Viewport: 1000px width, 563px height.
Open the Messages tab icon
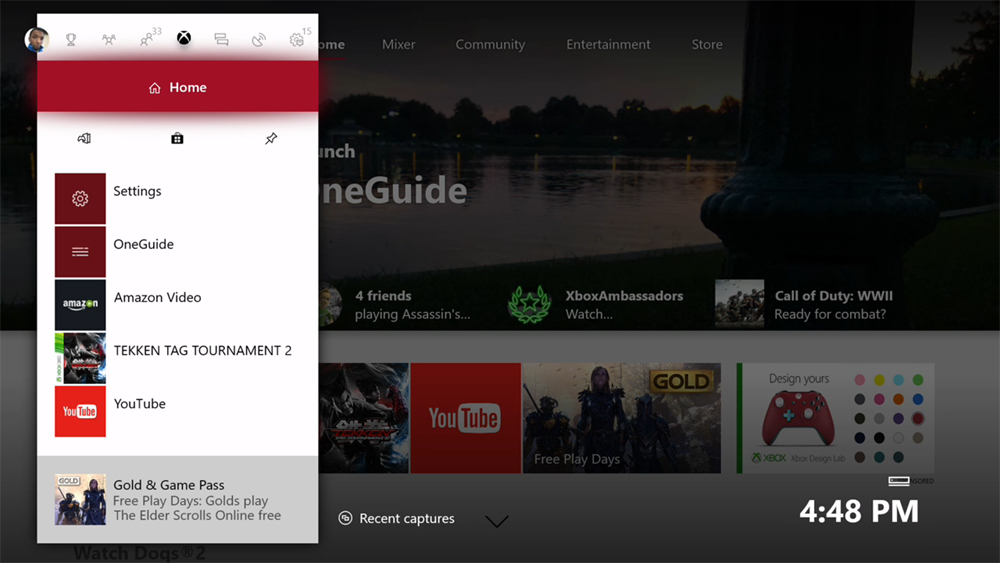pyautogui.click(x=221, y=40)
